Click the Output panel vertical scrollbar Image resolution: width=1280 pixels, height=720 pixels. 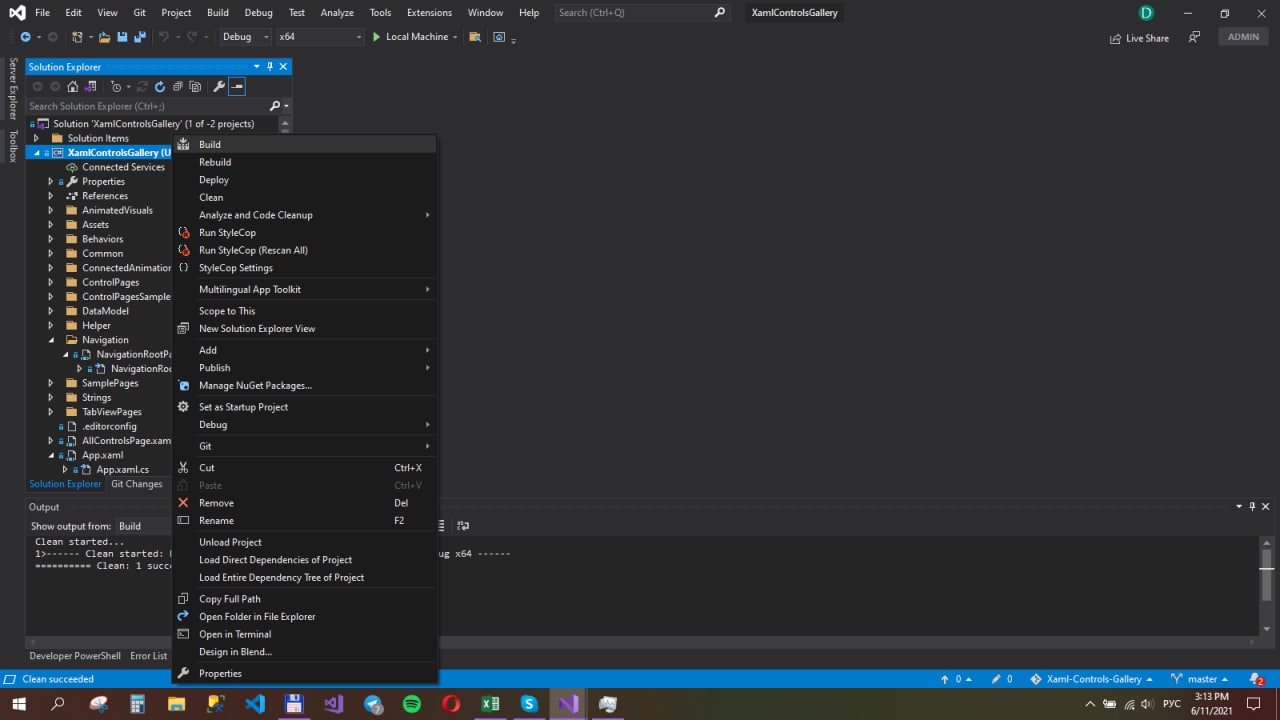click(x=1266, y=586)
